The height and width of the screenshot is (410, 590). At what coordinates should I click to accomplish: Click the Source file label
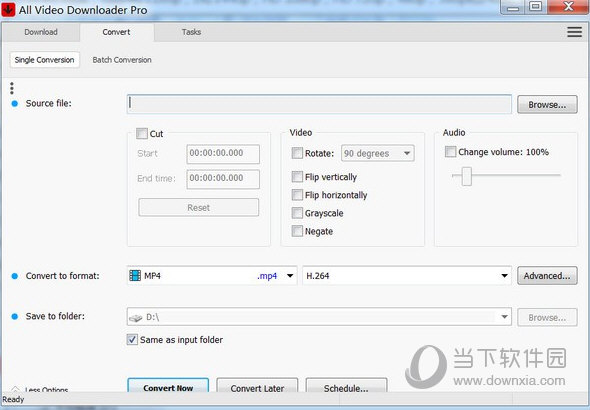(49, 103)
